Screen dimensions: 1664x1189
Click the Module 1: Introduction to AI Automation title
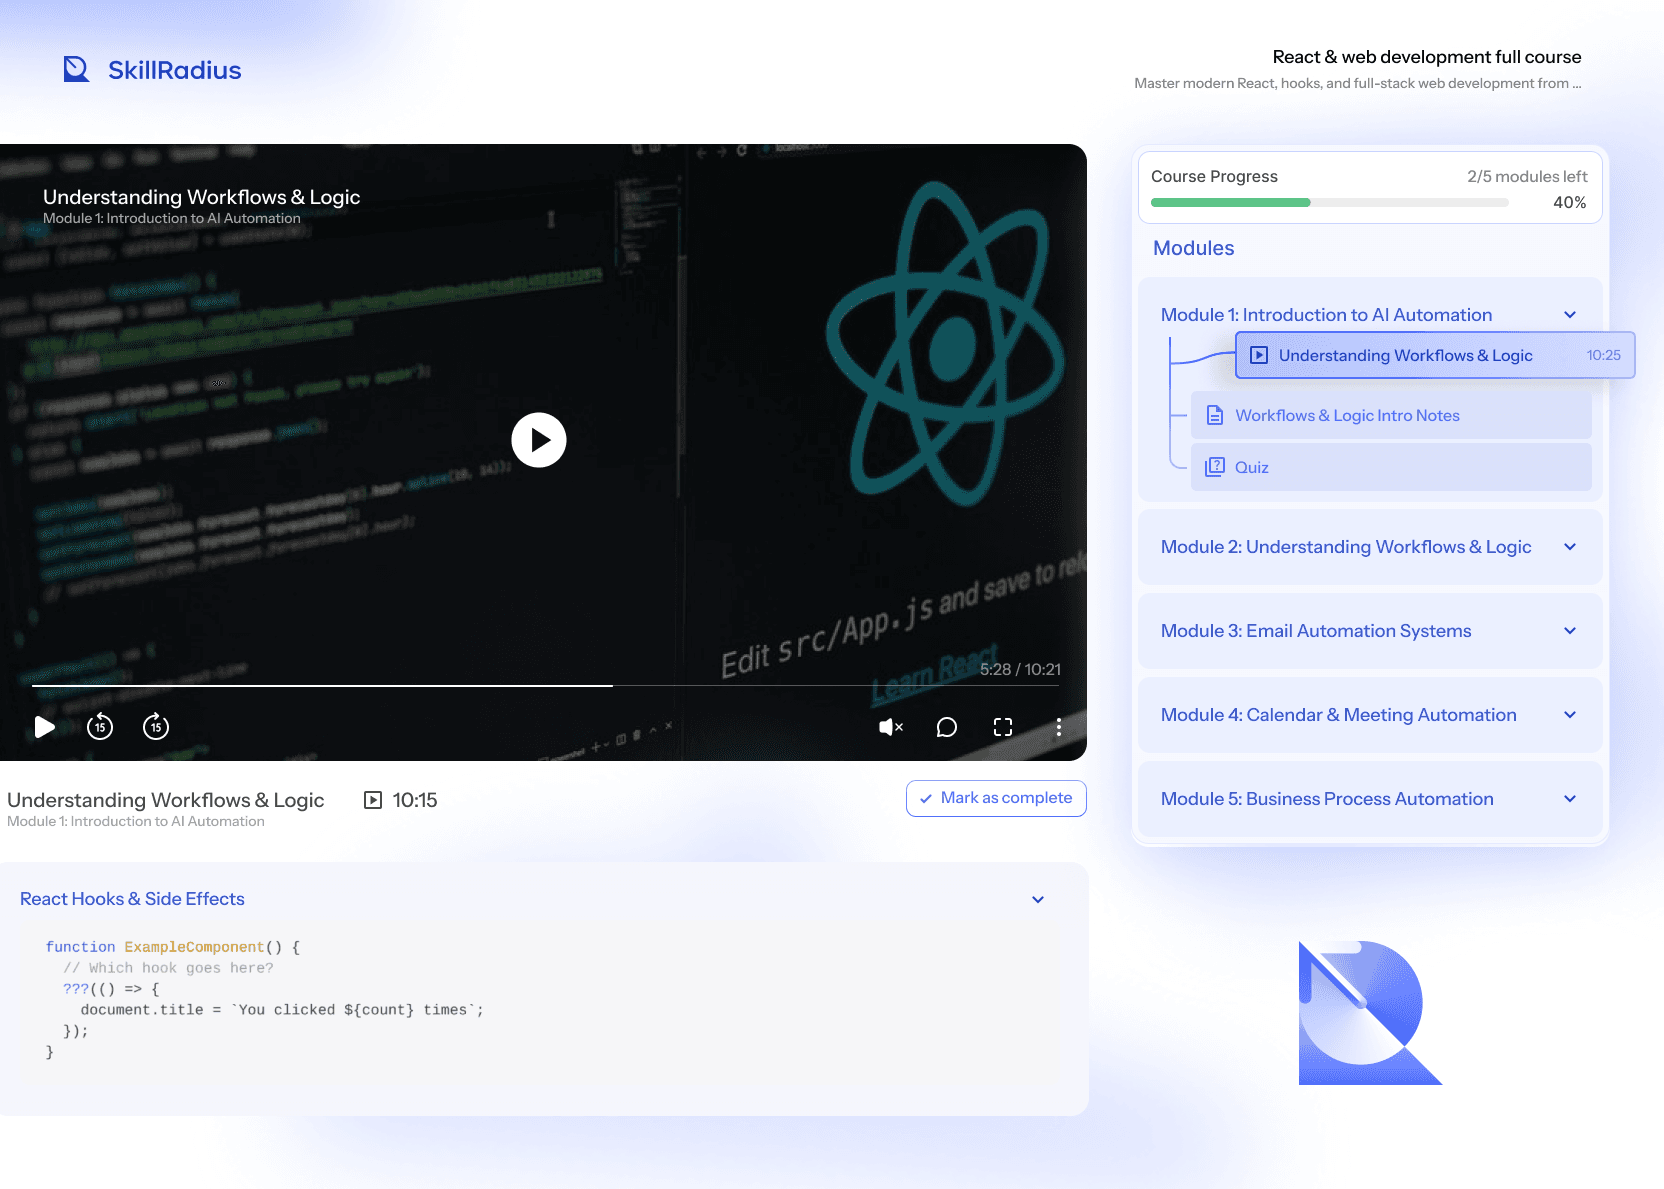[x=1326, y=315]
